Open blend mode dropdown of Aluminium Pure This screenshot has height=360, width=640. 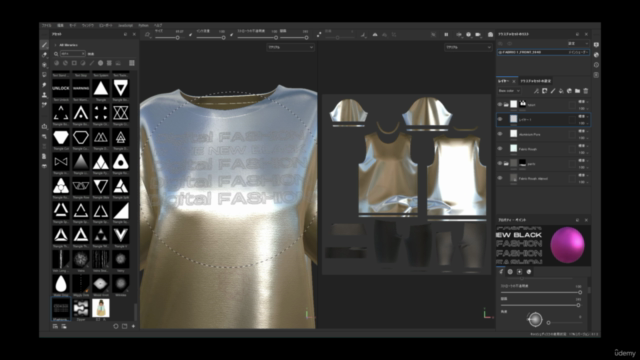[583, 131]
